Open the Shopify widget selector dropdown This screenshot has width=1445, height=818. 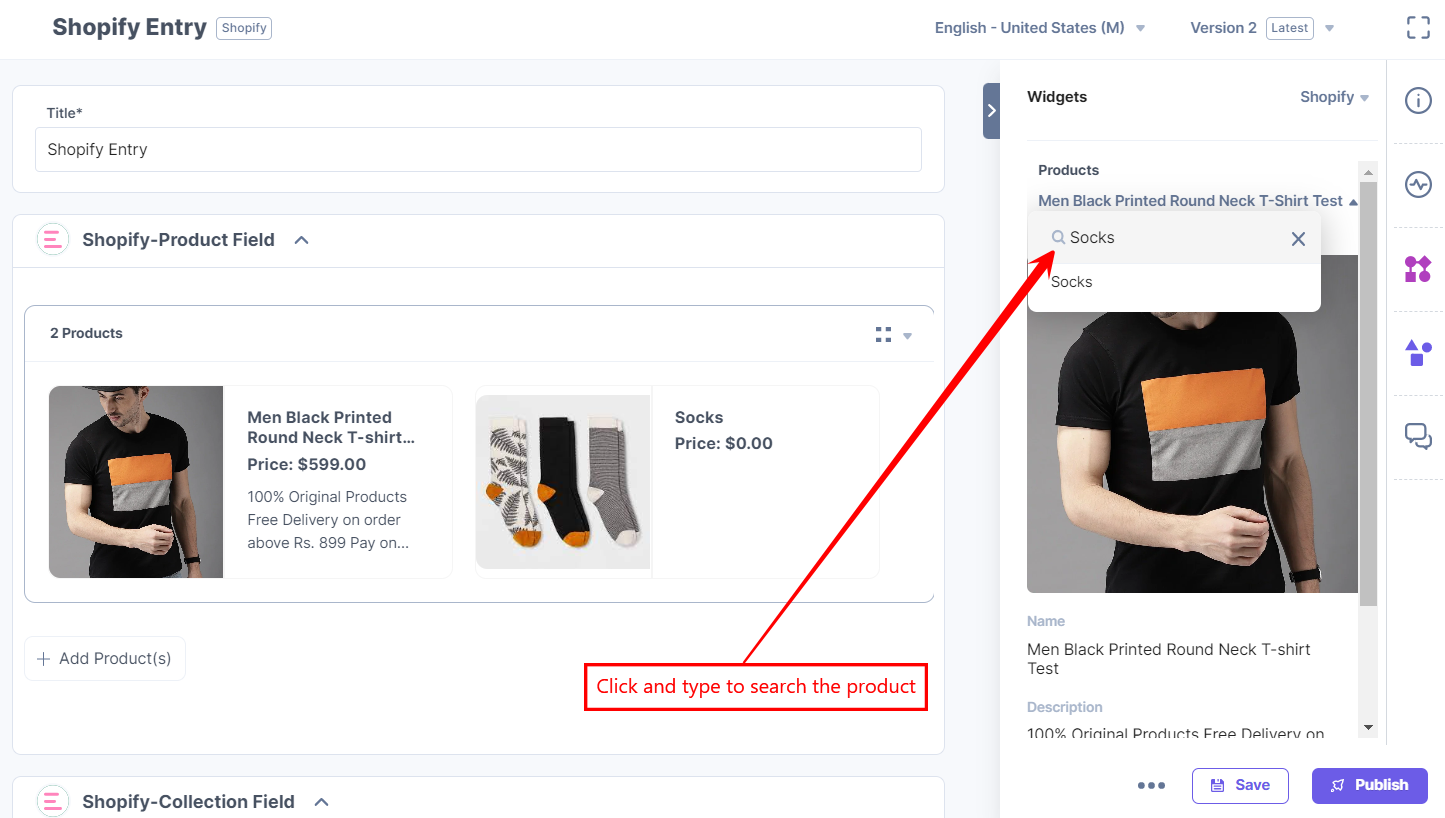(x=1334, y=96)
